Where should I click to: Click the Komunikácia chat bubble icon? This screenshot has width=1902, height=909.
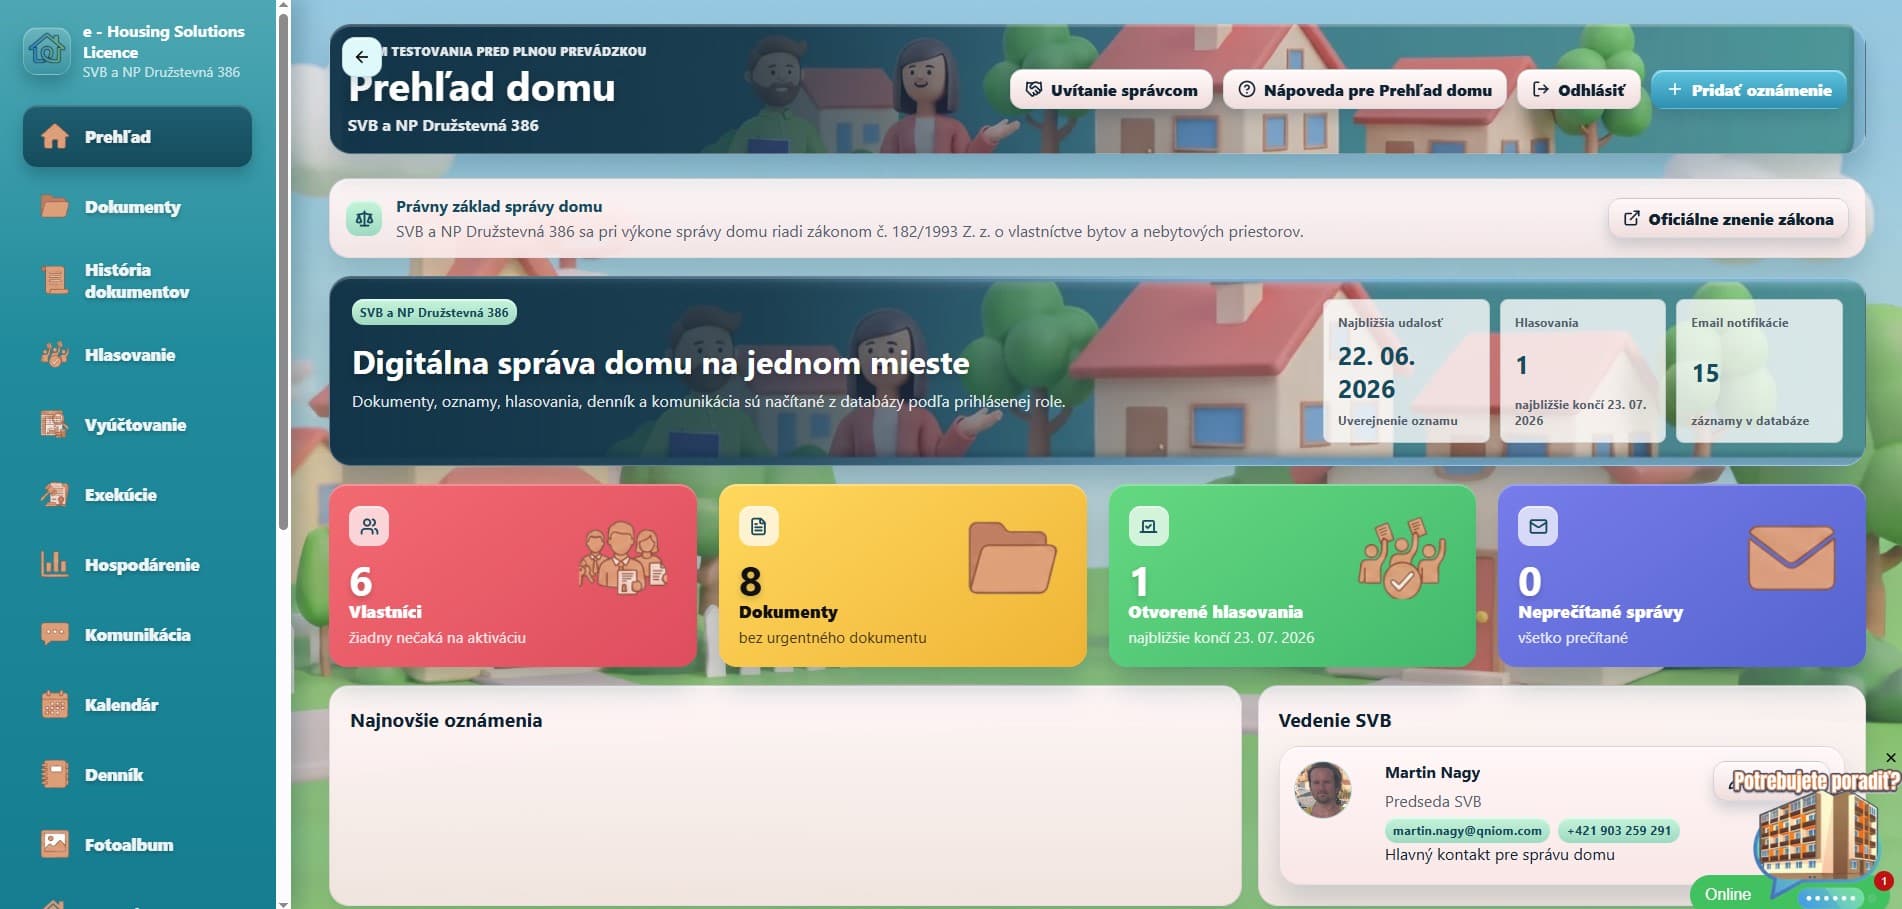[54, 635]
